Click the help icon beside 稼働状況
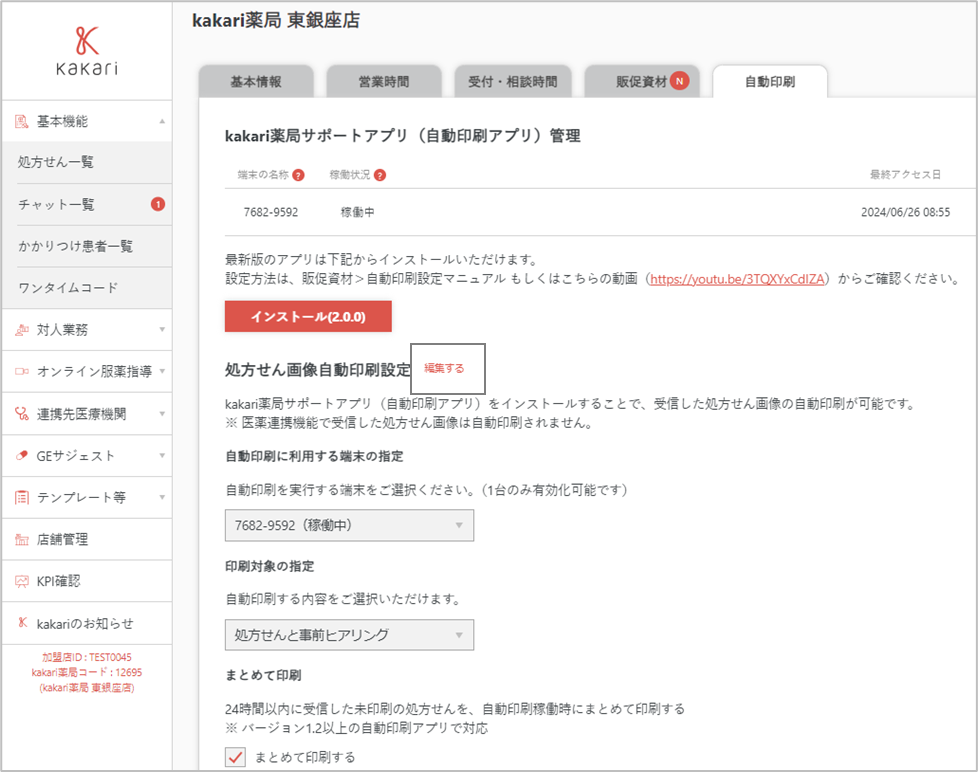This screenshot has width=978, height=772. pyautogui.click(x=380, y=175)
